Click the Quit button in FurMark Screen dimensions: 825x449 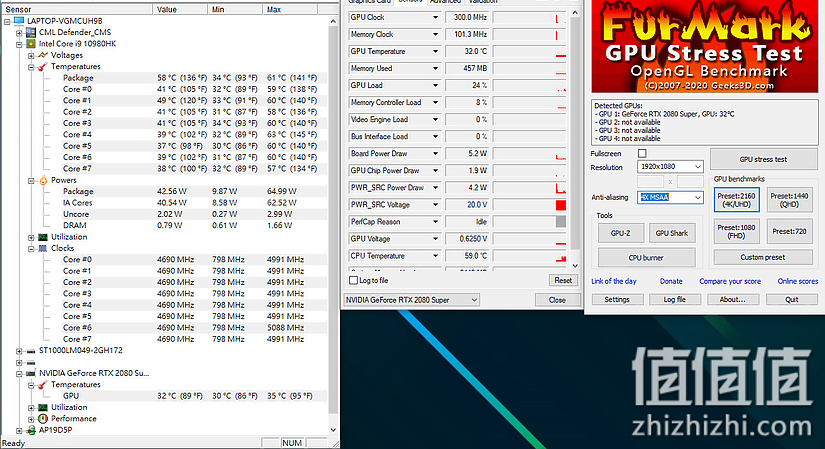click(792, 300)
